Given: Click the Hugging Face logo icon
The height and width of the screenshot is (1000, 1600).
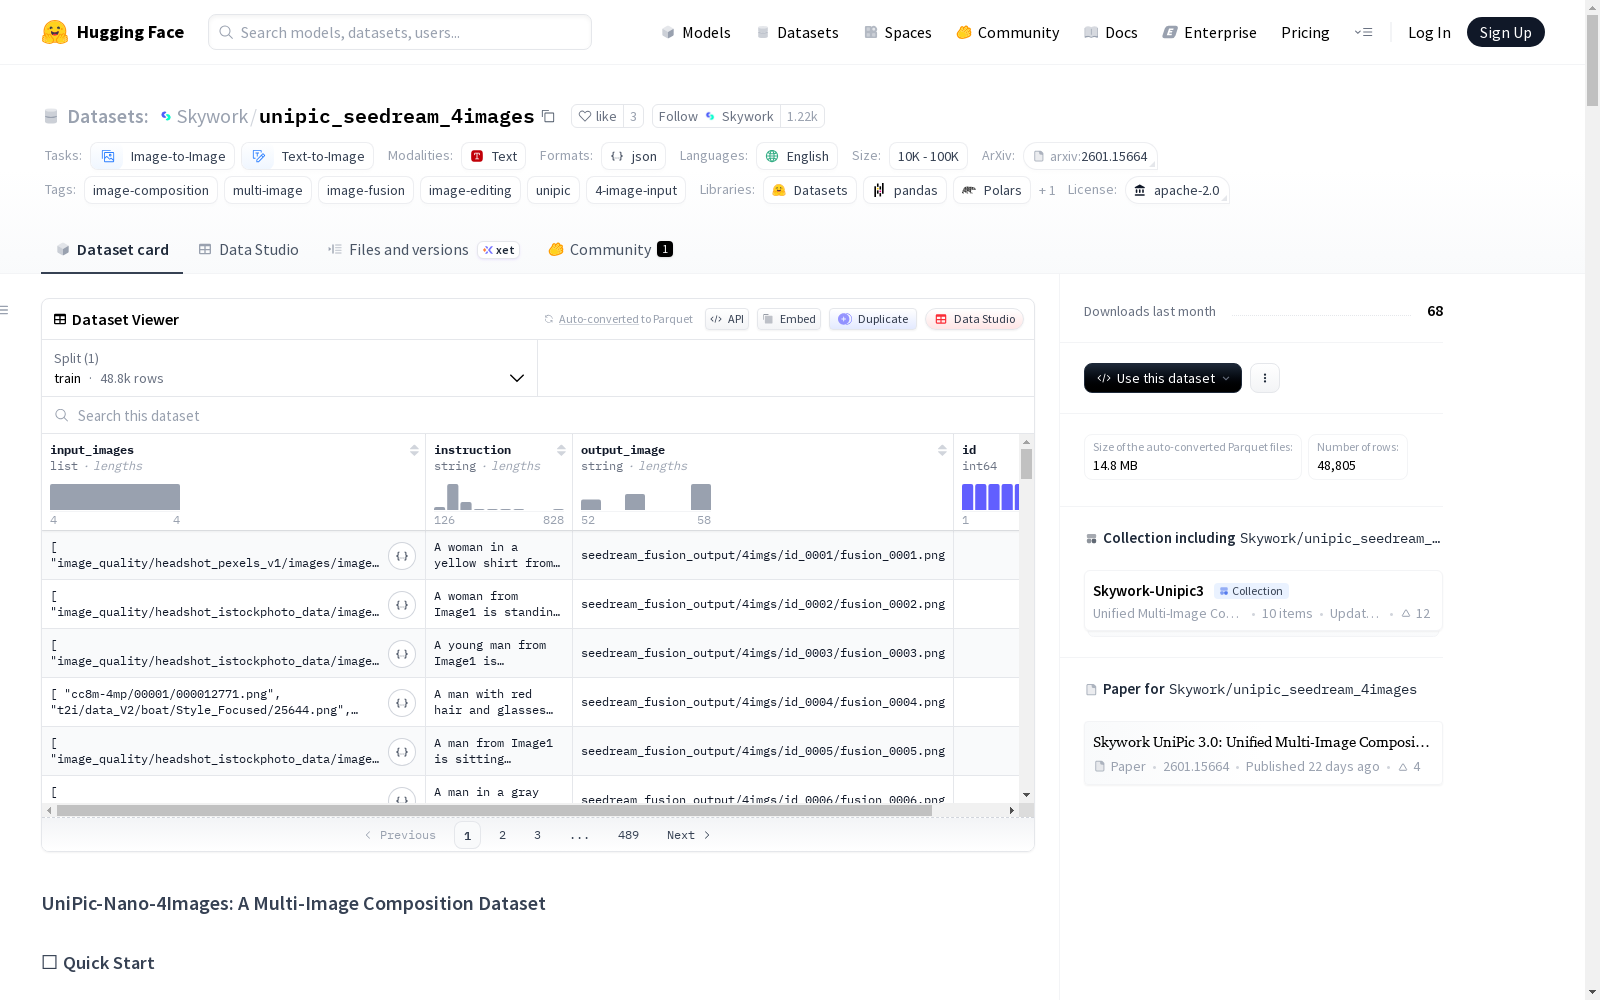Looking at the screenshot, I should pos(55,32).
